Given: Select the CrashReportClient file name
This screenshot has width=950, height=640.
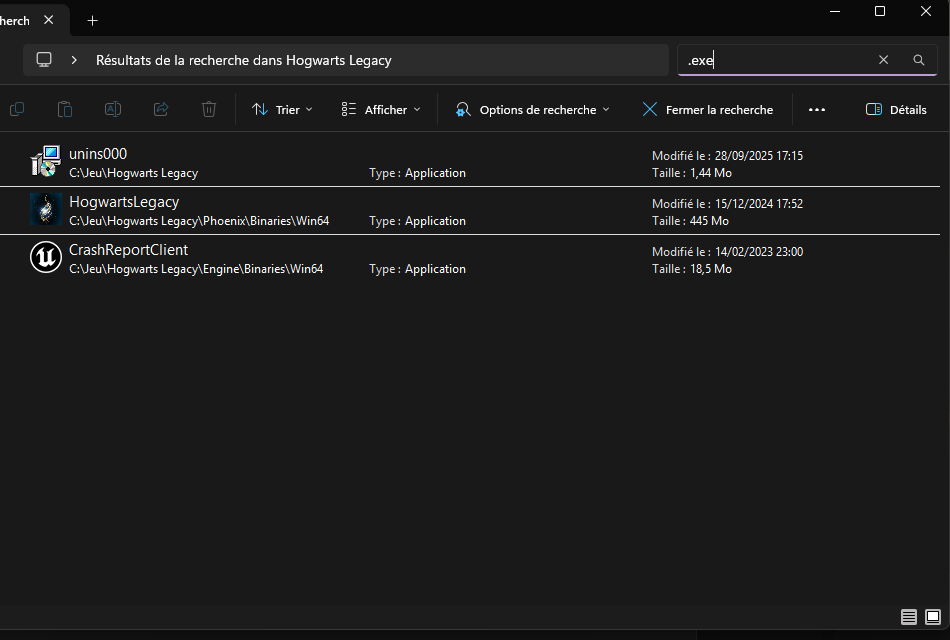Looking at the screenshot, I should click(128, 250).
